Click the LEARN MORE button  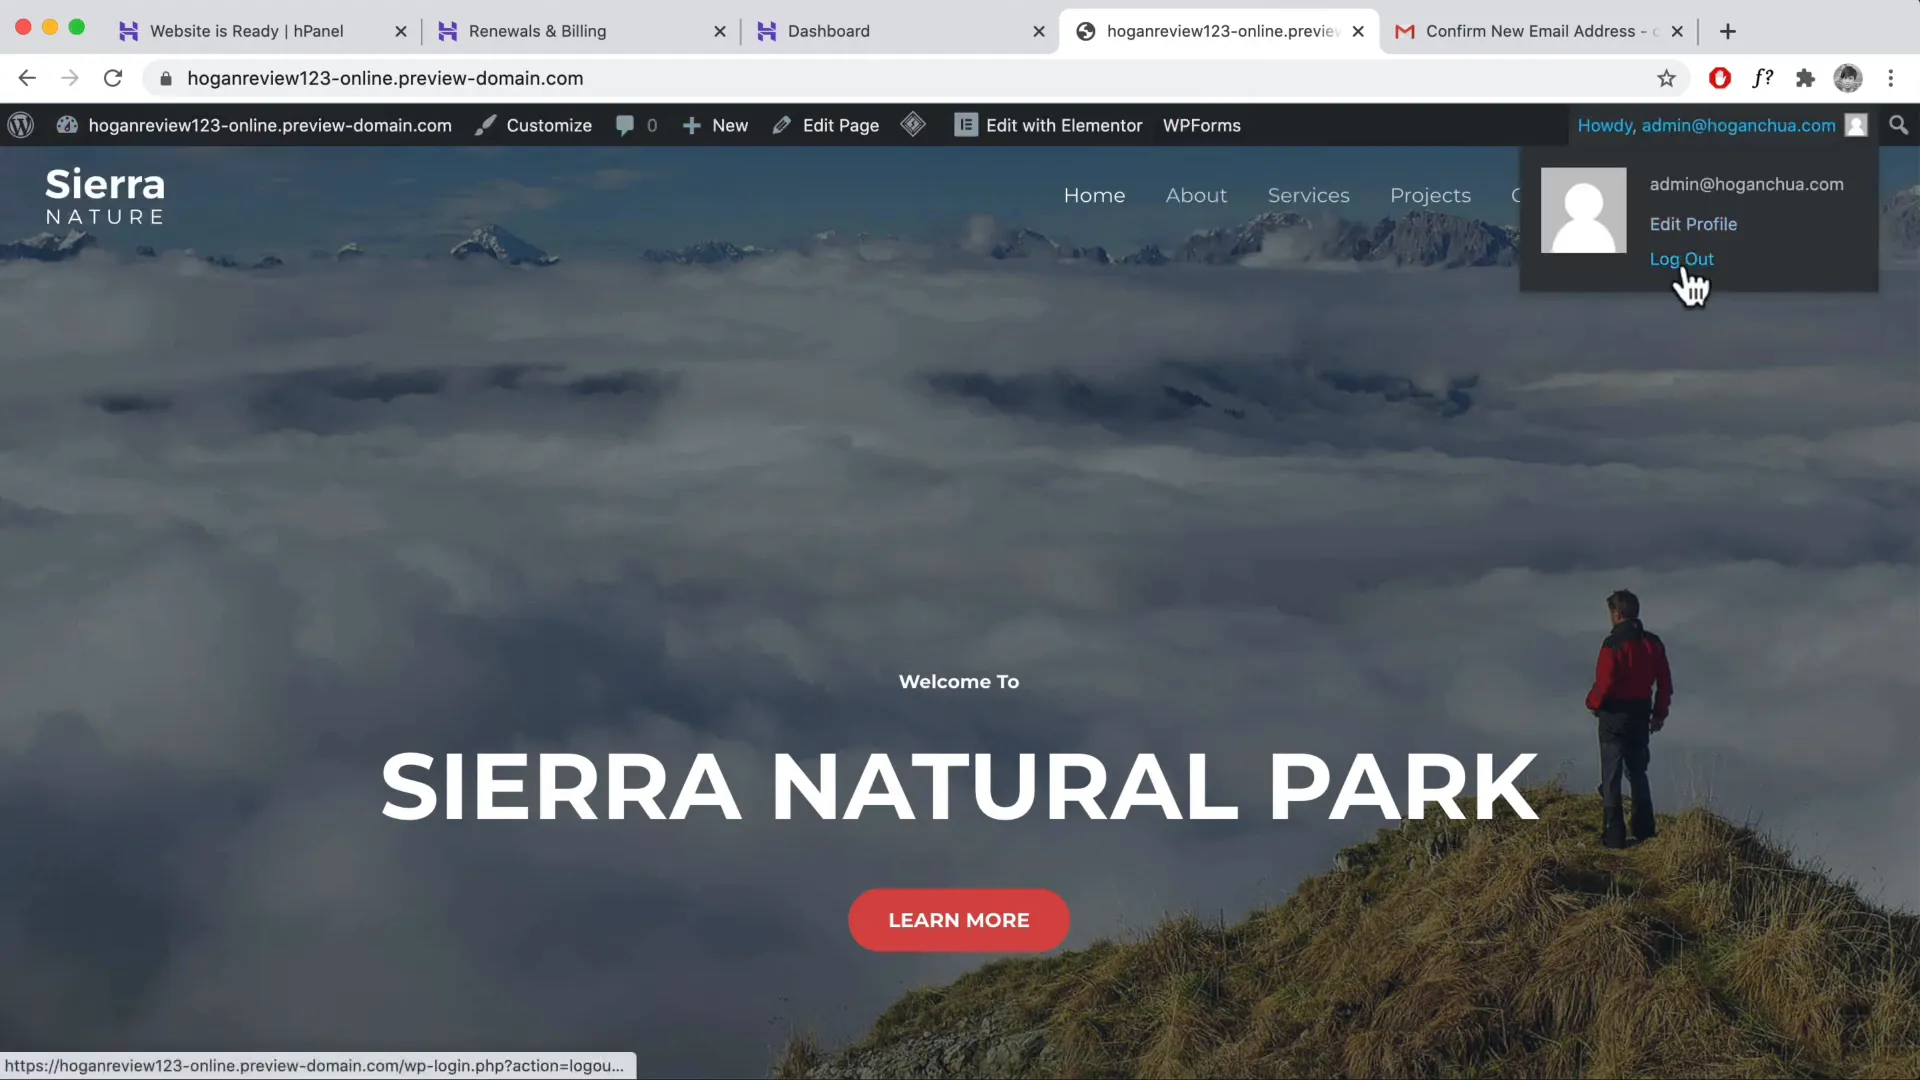[959, 920]
